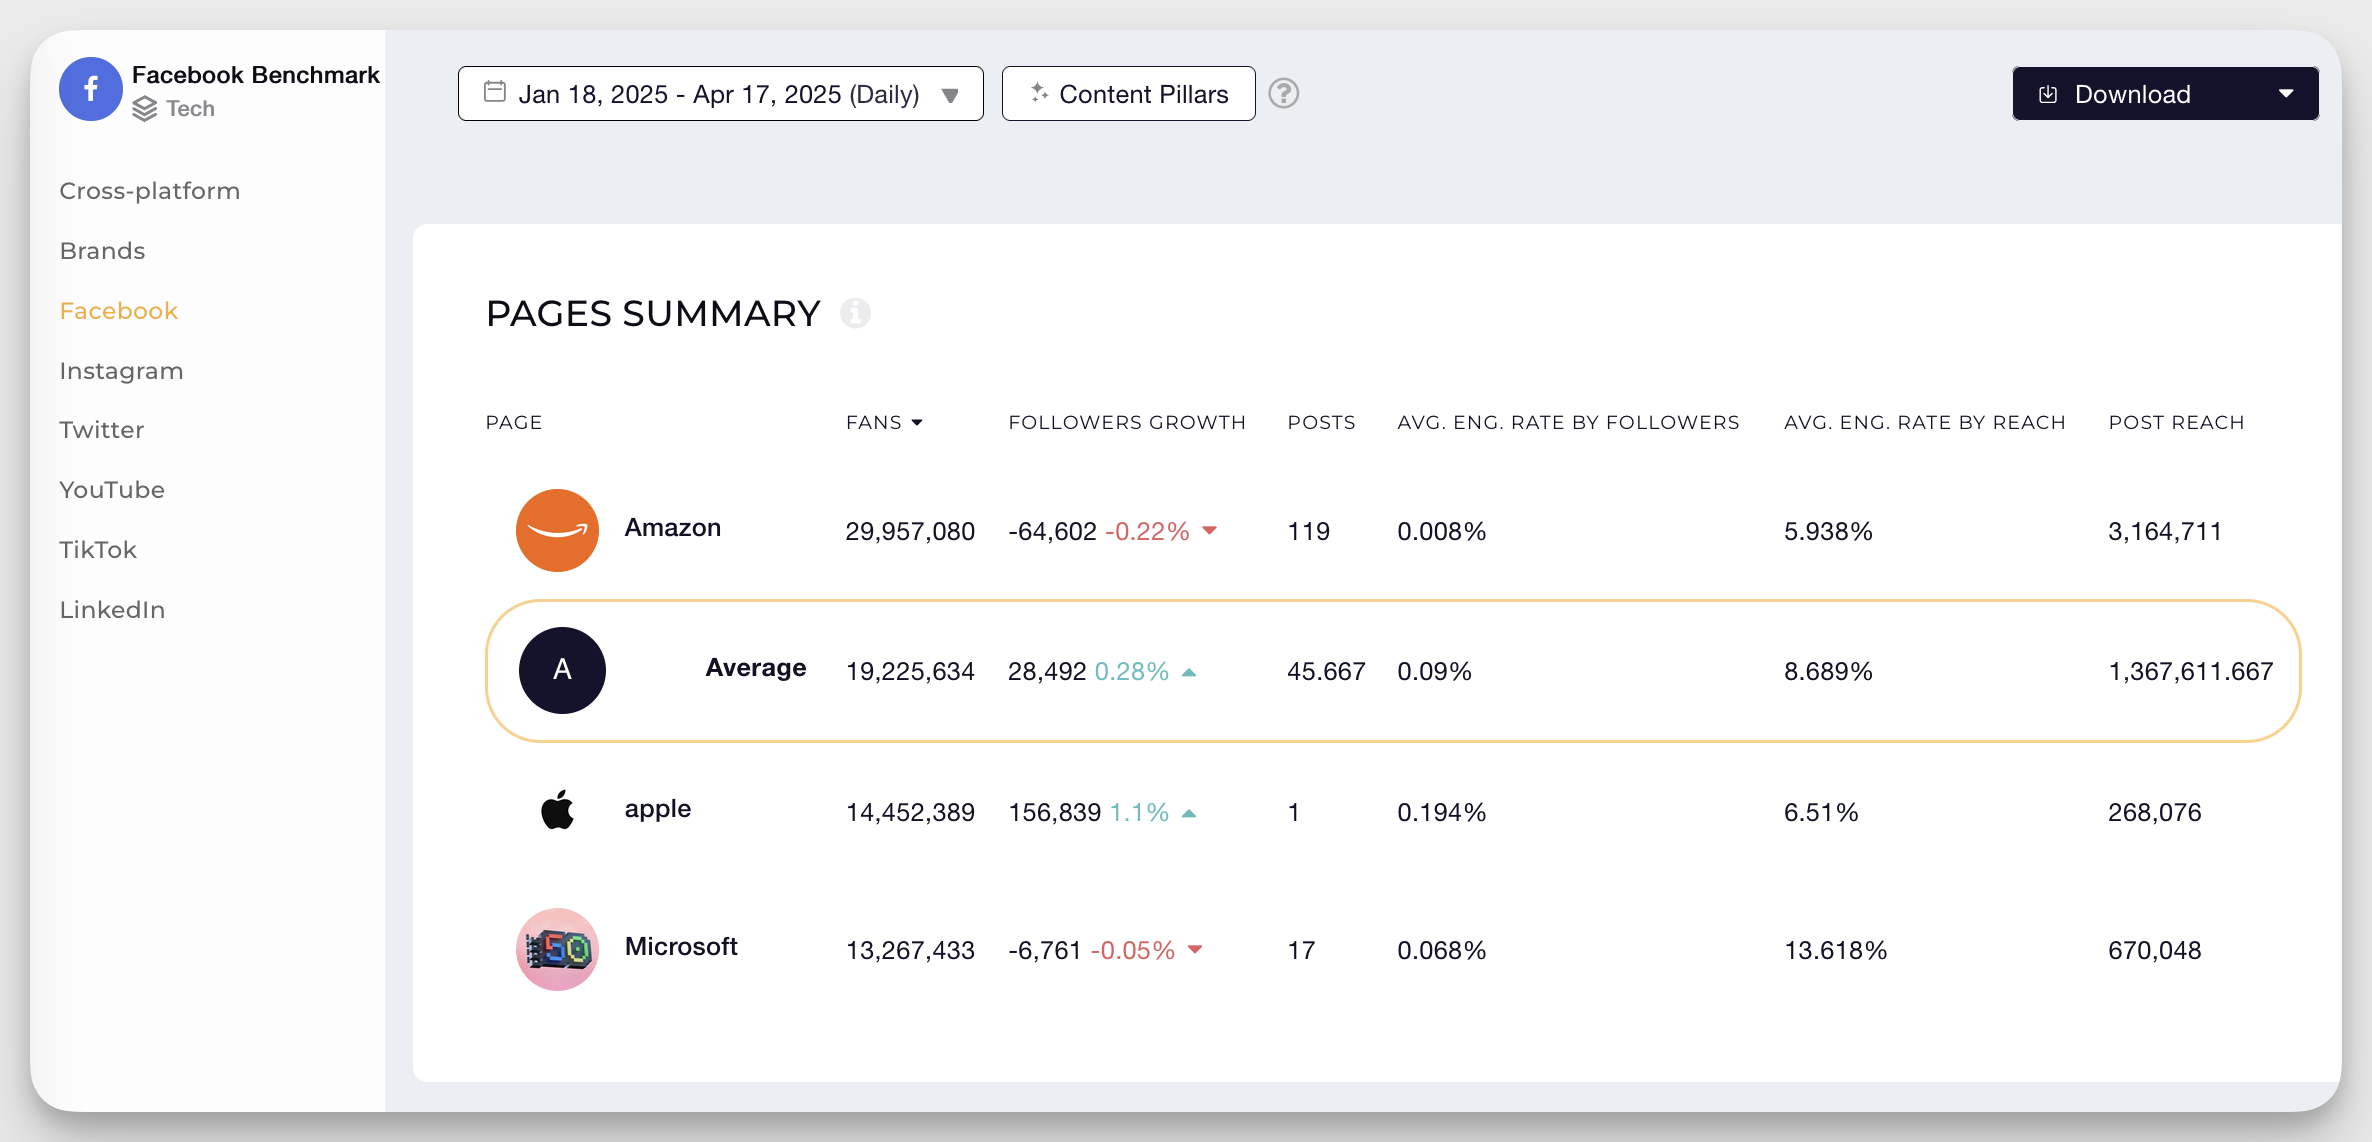Click Amazon fans value 29,957,080
This screenshot has height=1142, width=2372.
(x=910, y=531)
